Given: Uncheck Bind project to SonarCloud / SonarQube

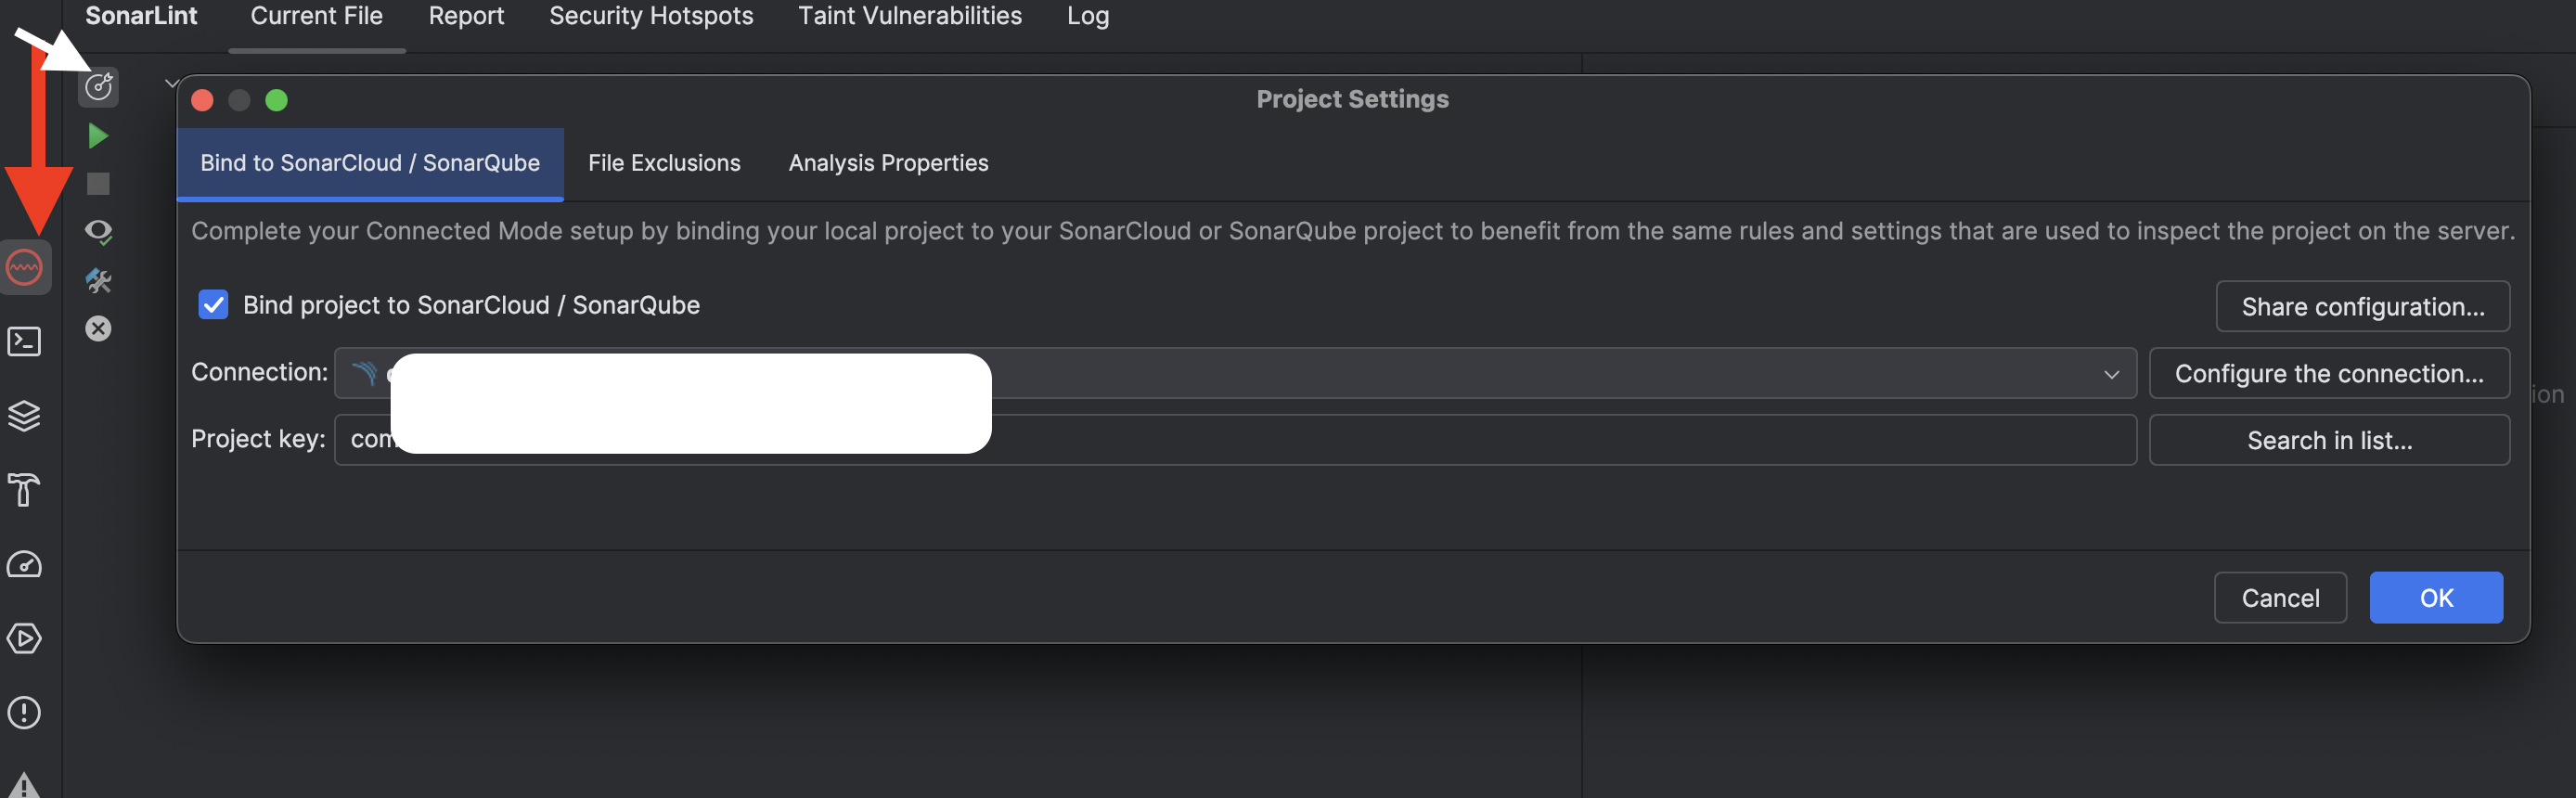Looking at the screenshot, I should pos(213,305).
